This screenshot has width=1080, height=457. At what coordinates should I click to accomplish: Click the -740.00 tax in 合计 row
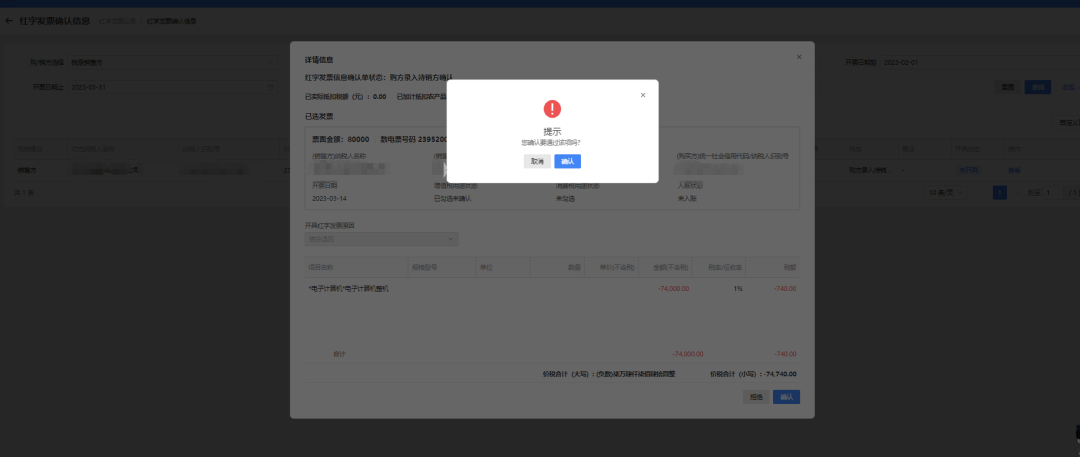click(x=785, y=354)
